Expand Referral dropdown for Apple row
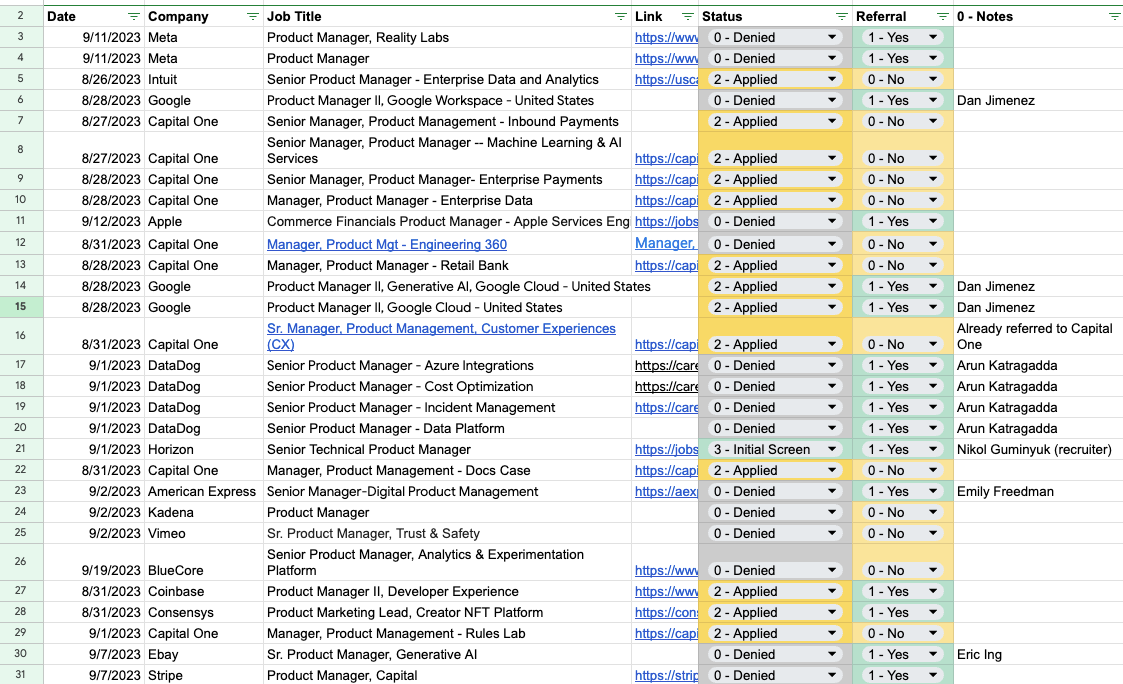The height and width of the screenshot is (684, 1123). 932,222
